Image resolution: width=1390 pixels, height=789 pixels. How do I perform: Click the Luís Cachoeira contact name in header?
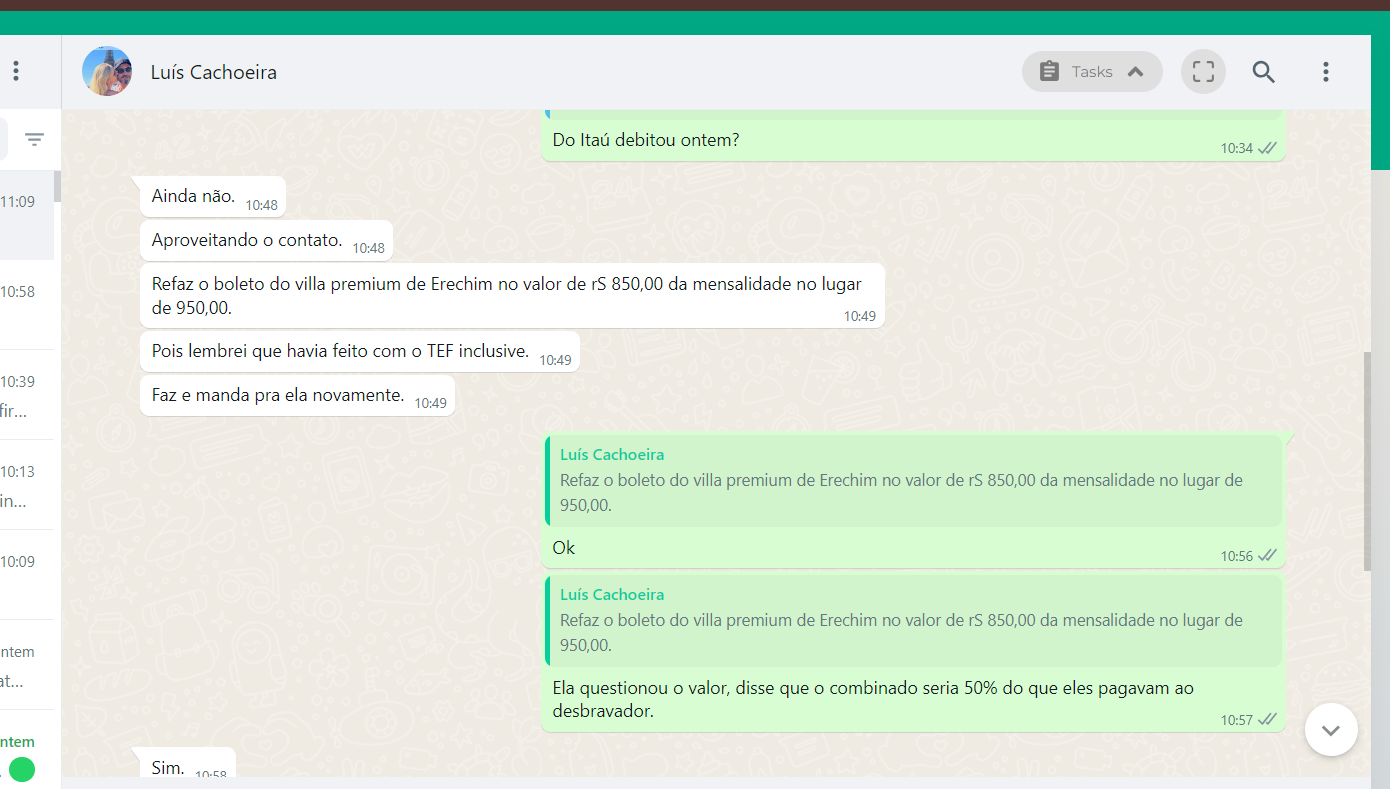click(x=213, y=72)
